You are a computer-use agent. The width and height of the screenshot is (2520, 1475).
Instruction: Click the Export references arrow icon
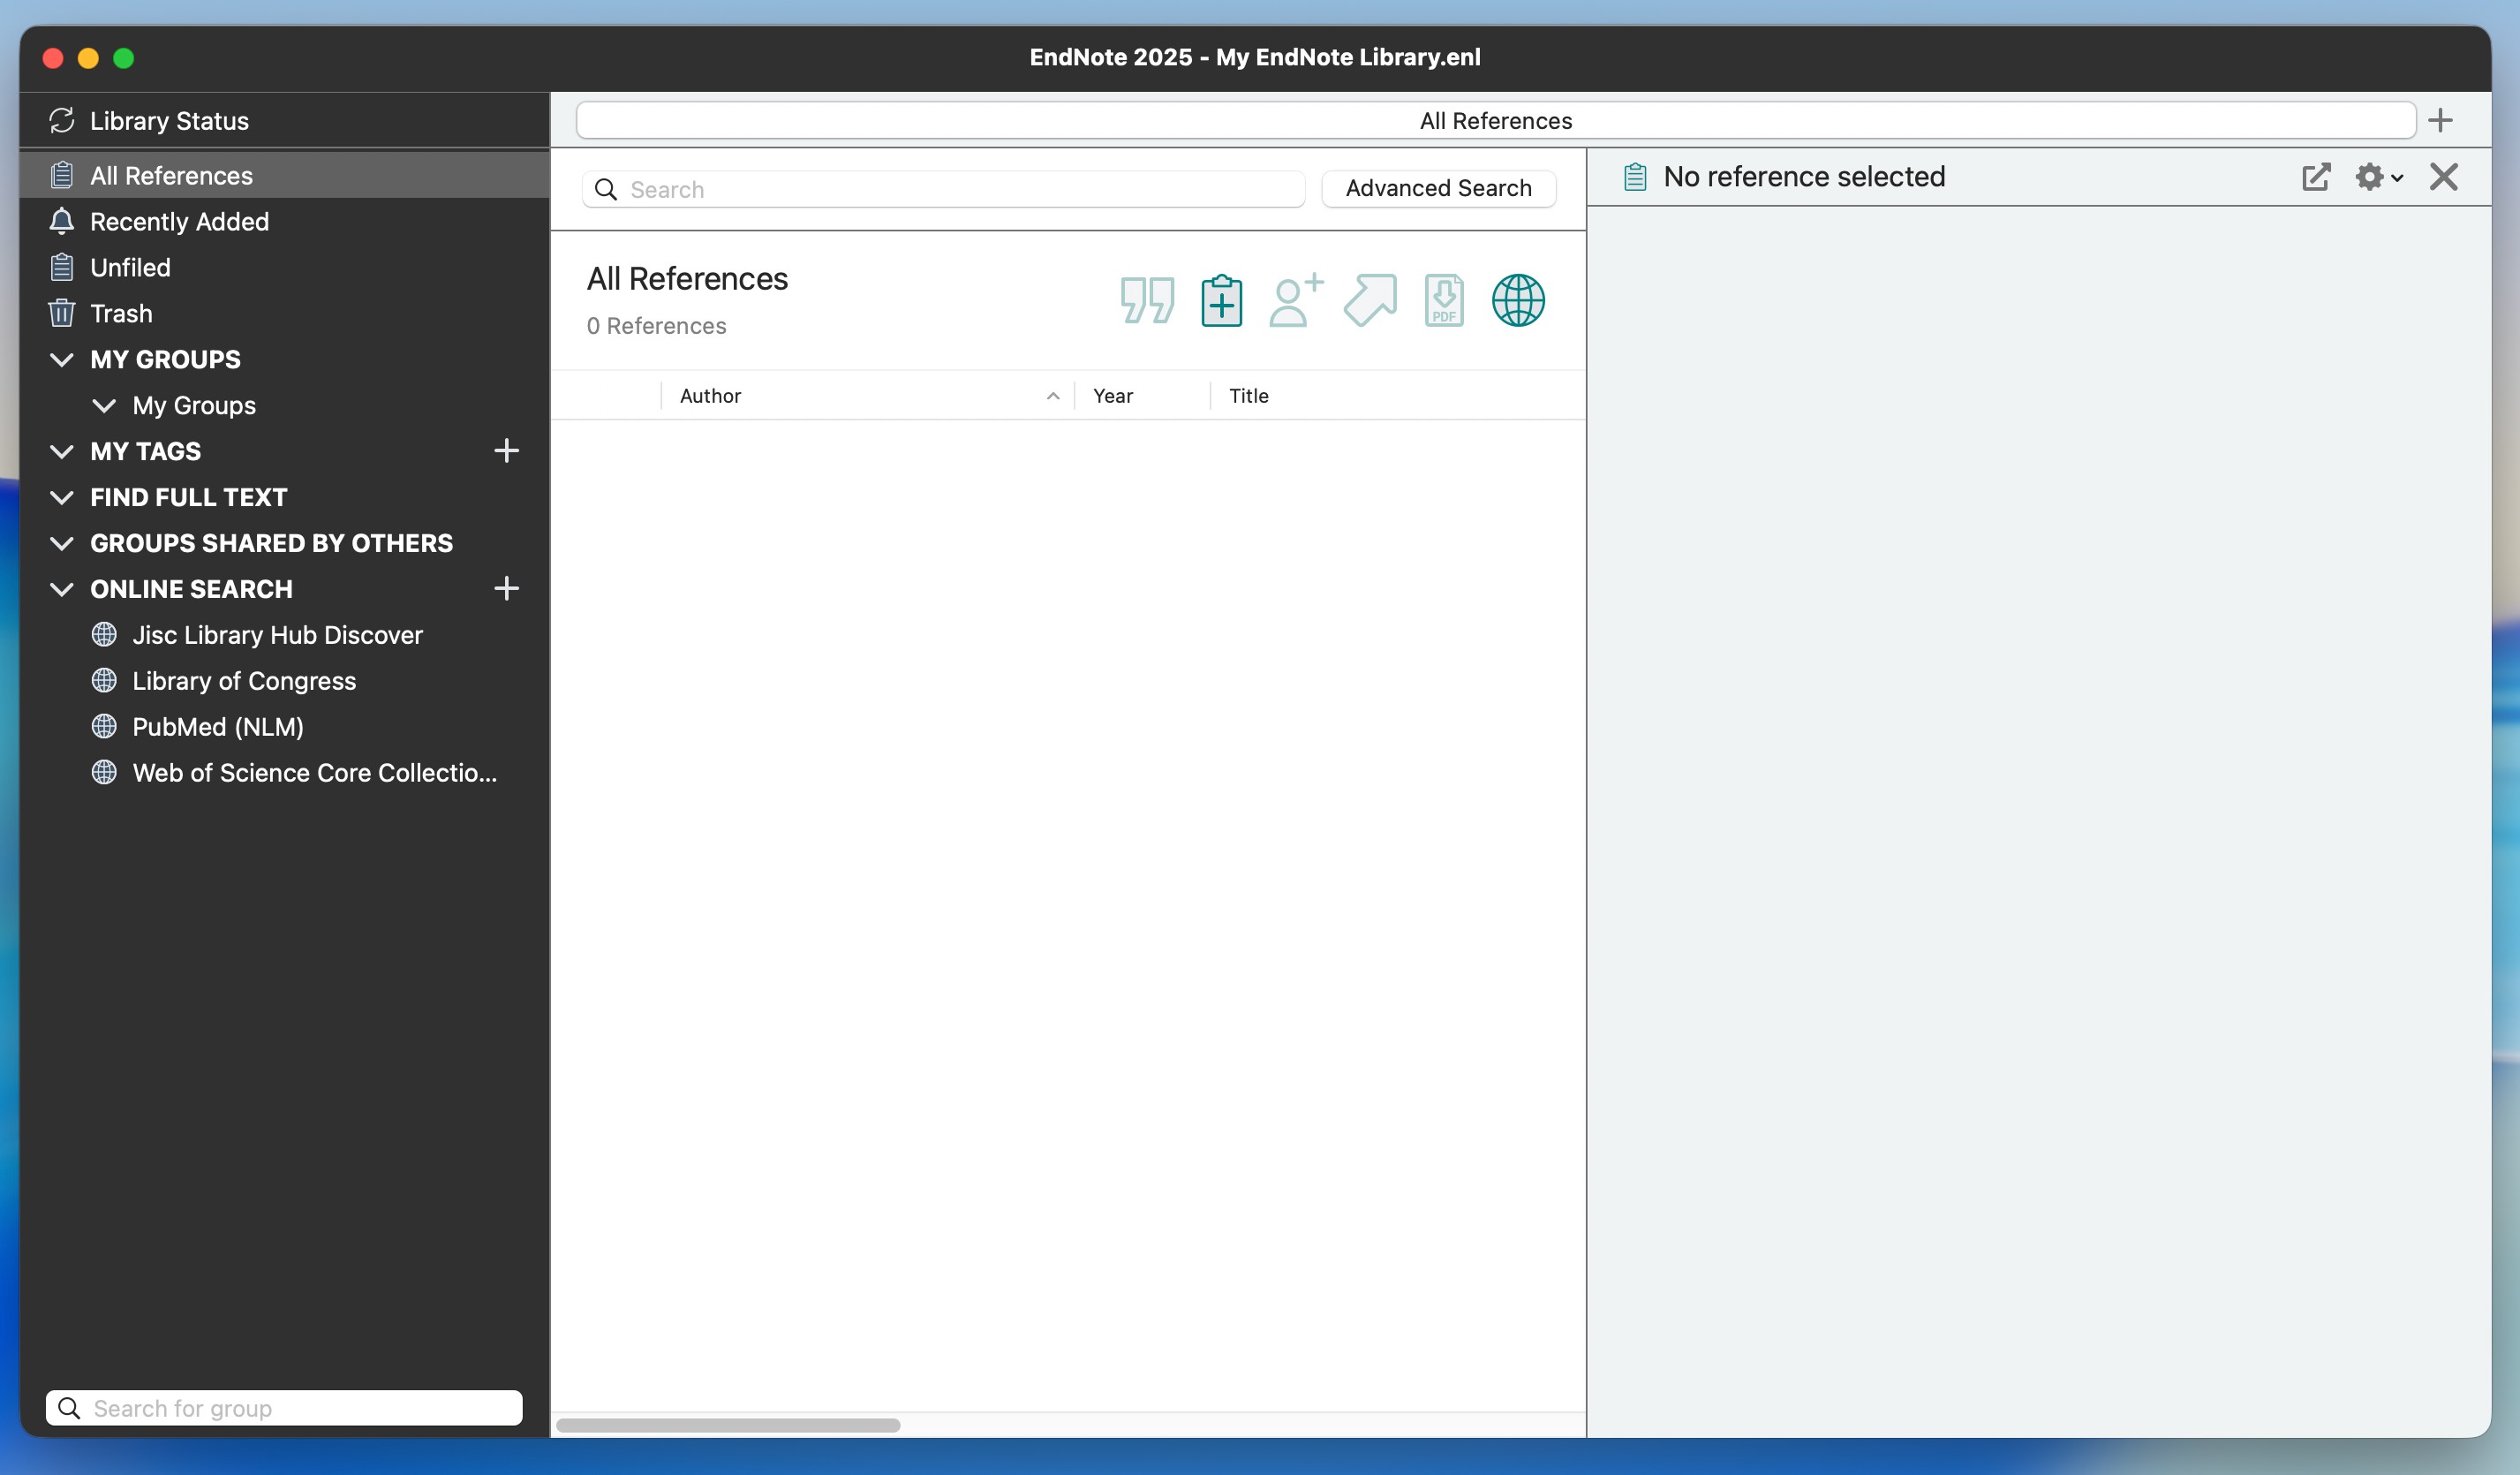tap(1369, 300)
